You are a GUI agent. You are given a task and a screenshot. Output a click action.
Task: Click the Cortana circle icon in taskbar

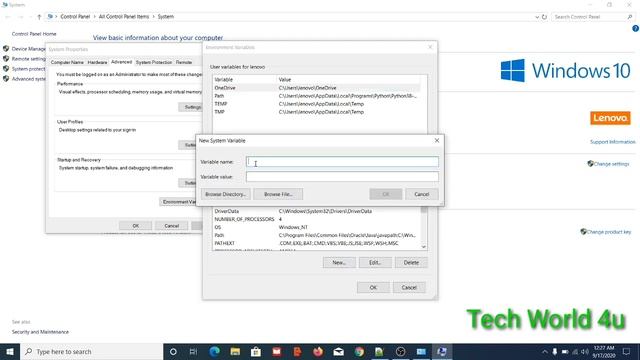[173, 351]
